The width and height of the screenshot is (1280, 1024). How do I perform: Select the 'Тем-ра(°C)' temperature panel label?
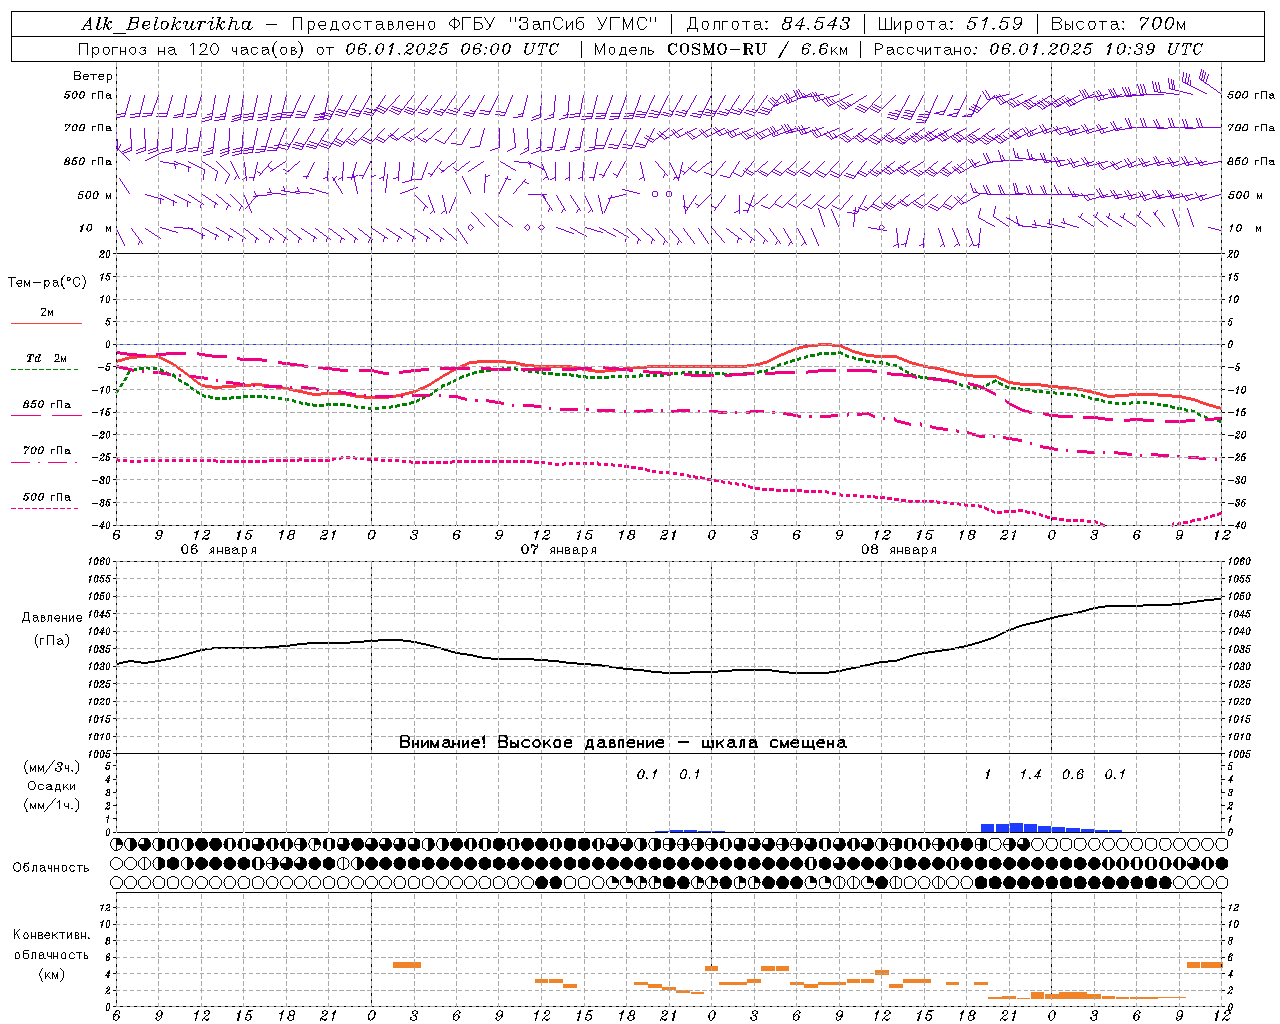point(47,283)
